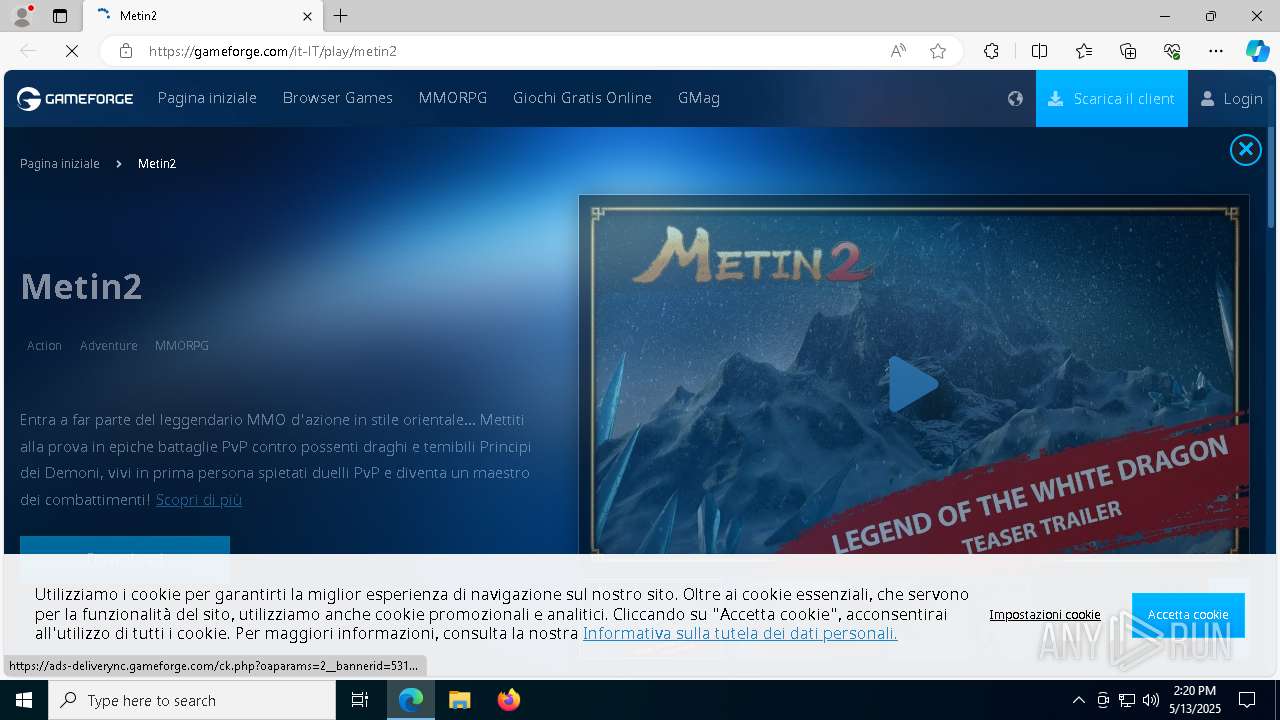Launch Firefox from taskbar

click(x=508, y=700)
